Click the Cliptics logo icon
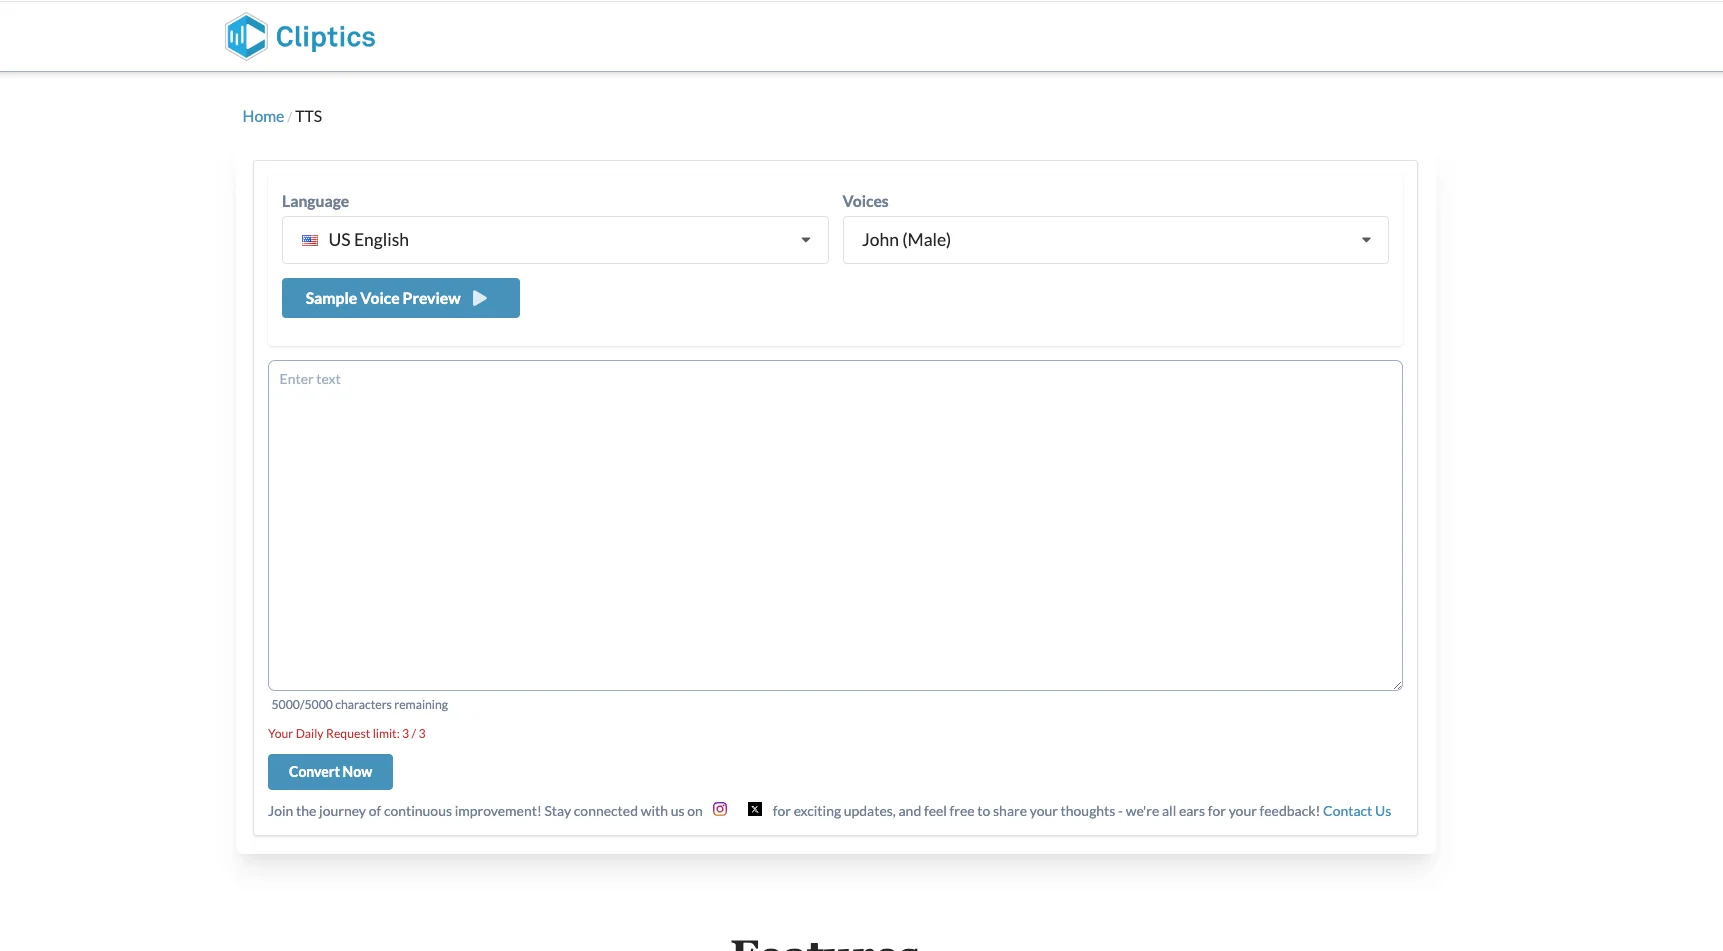Viewport: 1723px width, 951px height. click(x=246, y=37)
